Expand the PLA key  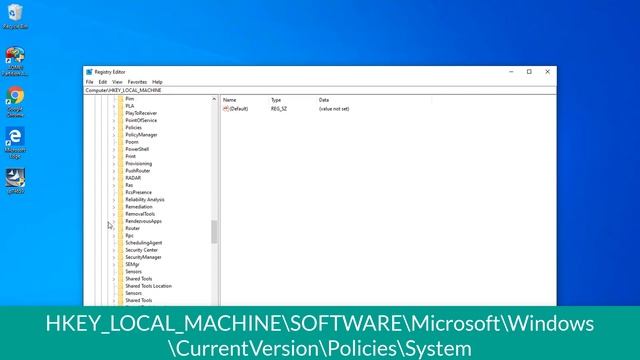point(114,106)
